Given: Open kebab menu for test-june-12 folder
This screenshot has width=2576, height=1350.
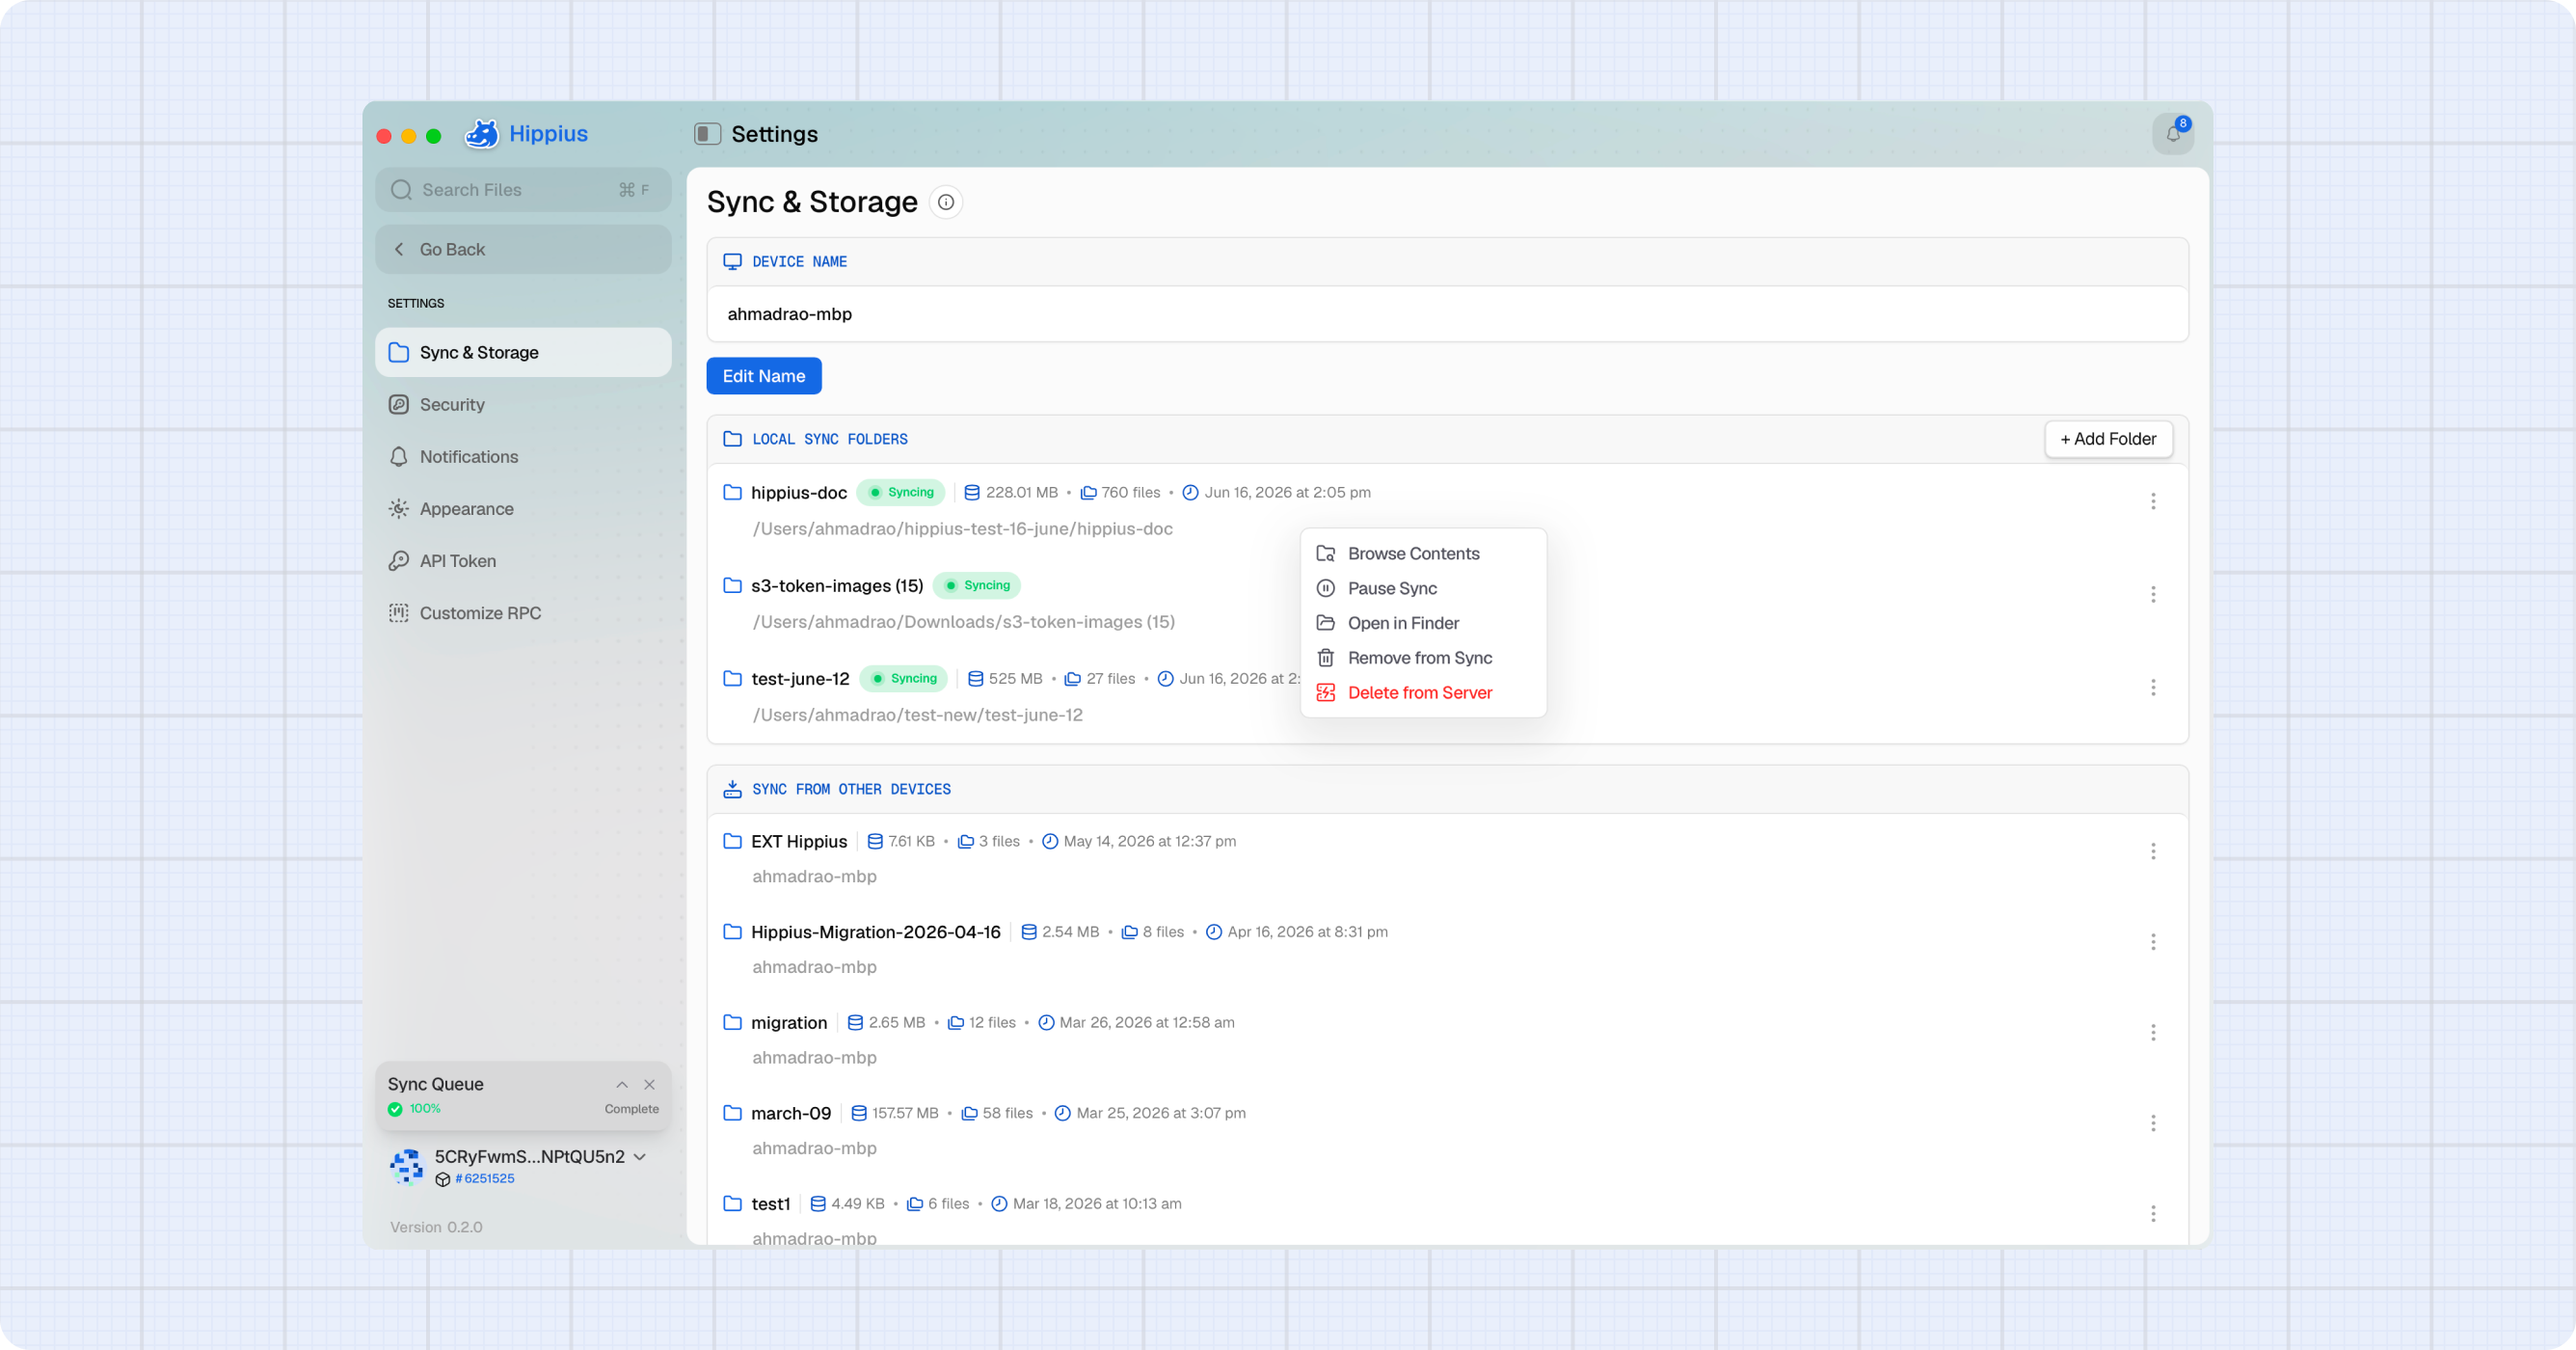Looking at the screenshot, I should click(2153, 687).
